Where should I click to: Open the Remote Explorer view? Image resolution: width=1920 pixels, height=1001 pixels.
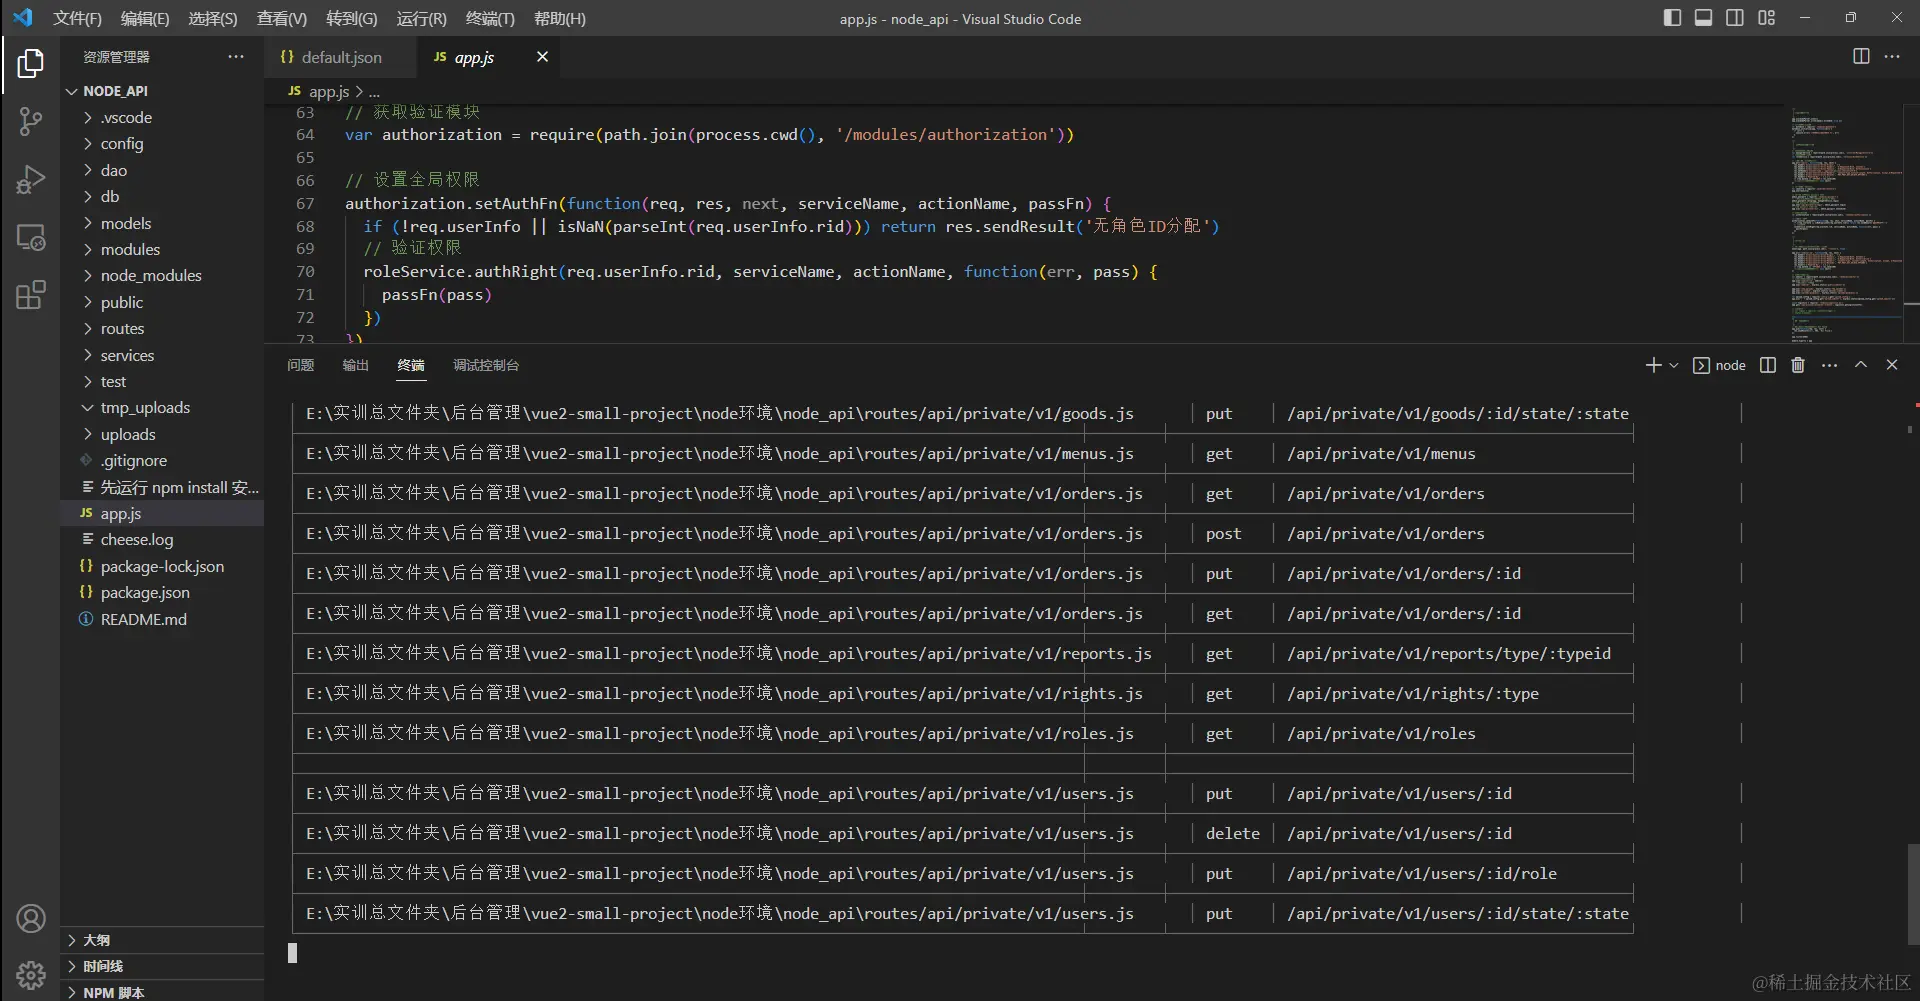click(x=30, y=238)
